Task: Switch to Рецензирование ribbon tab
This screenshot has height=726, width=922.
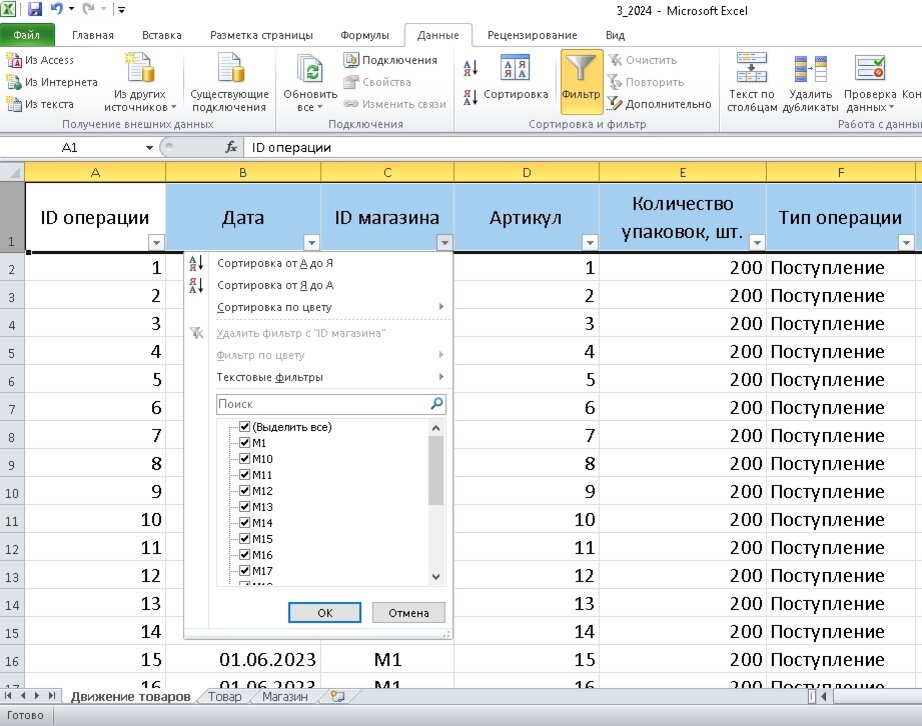Action: click(x=532, y=35)
